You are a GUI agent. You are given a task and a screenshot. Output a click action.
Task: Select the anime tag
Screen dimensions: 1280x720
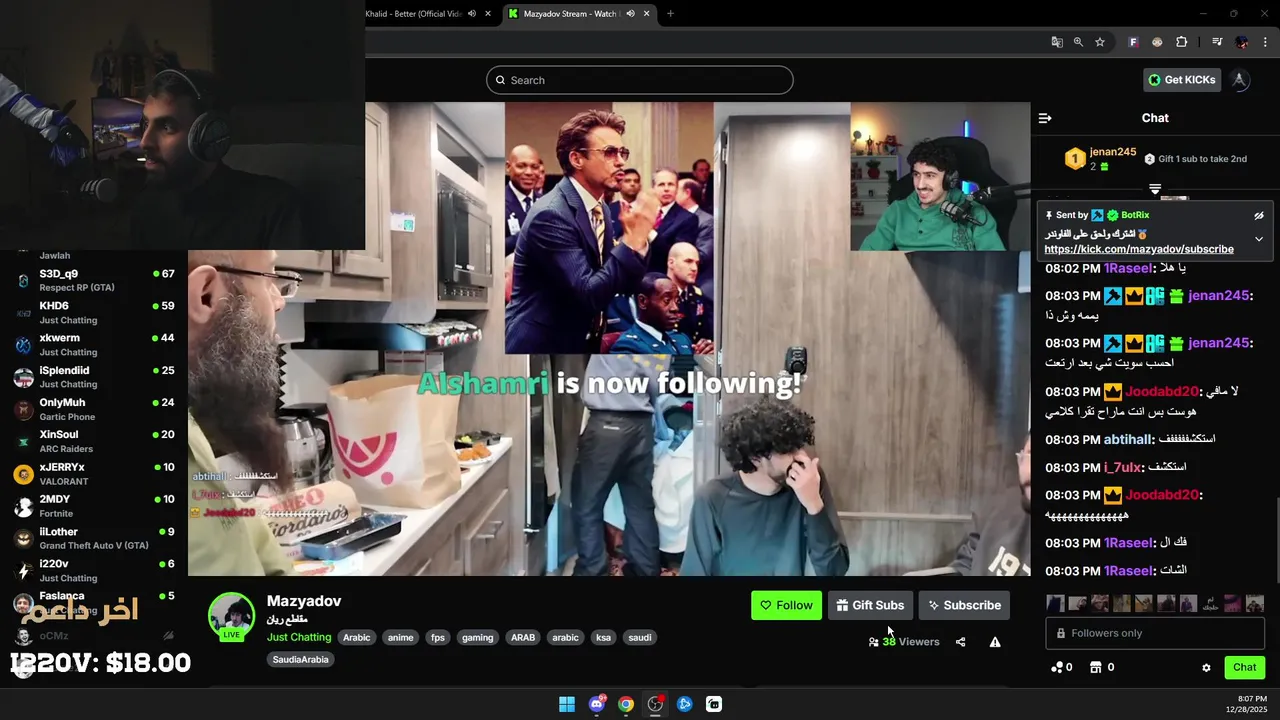(x=400, y=637)
